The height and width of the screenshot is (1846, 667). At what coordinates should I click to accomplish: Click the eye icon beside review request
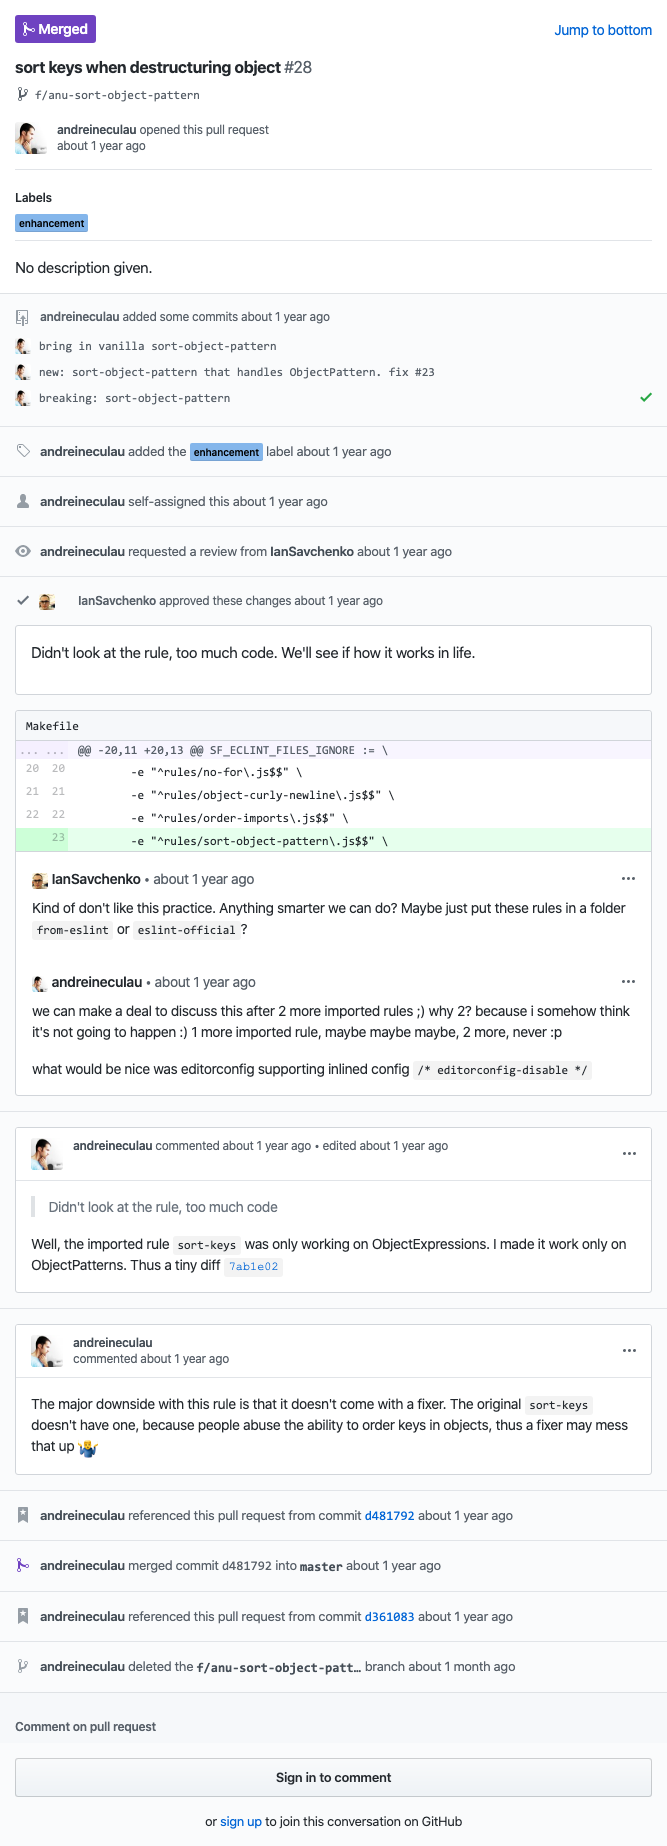click(x=23, y=551)
